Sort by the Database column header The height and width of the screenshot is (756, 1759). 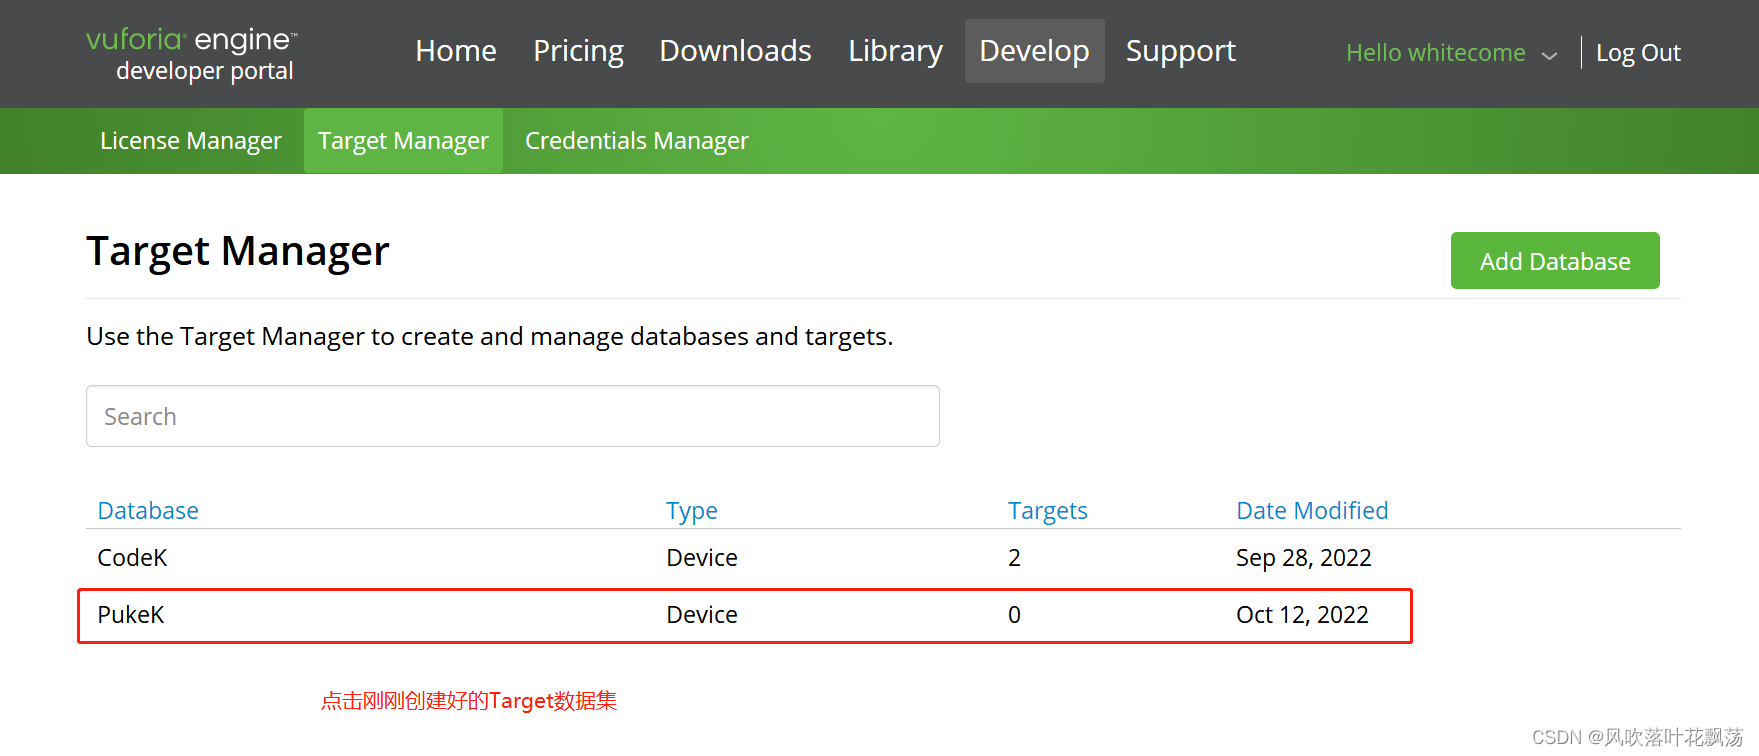coord(148,511)
